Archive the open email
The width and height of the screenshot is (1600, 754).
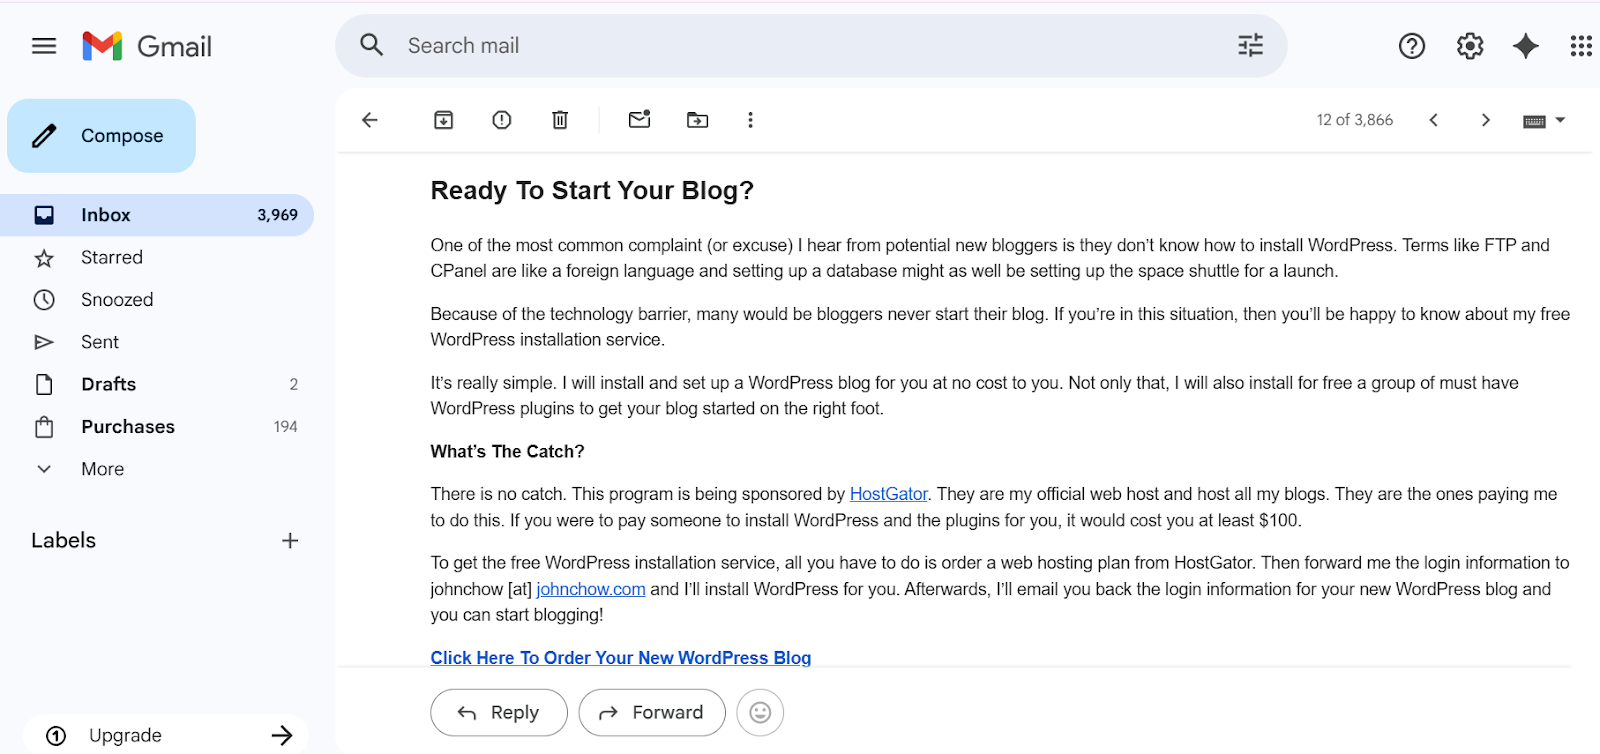coord(444,119)
